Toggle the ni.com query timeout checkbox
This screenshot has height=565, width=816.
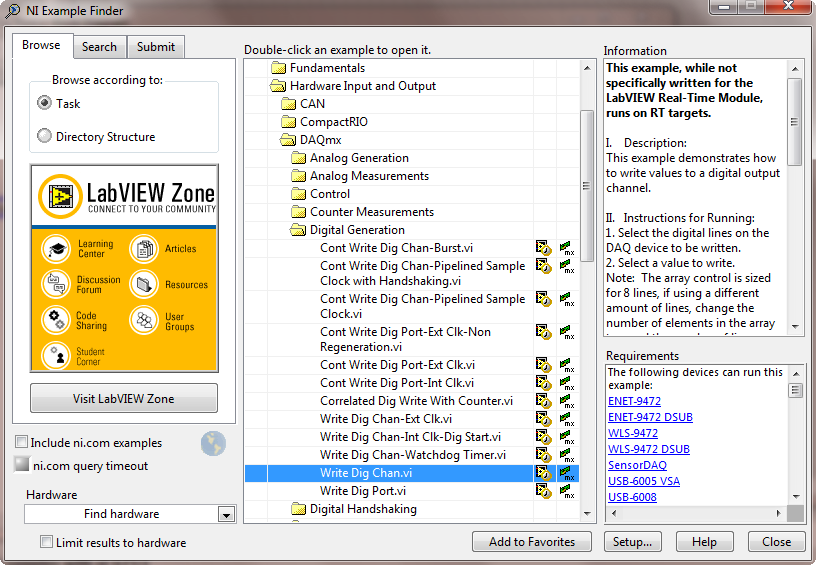[21, 464]
